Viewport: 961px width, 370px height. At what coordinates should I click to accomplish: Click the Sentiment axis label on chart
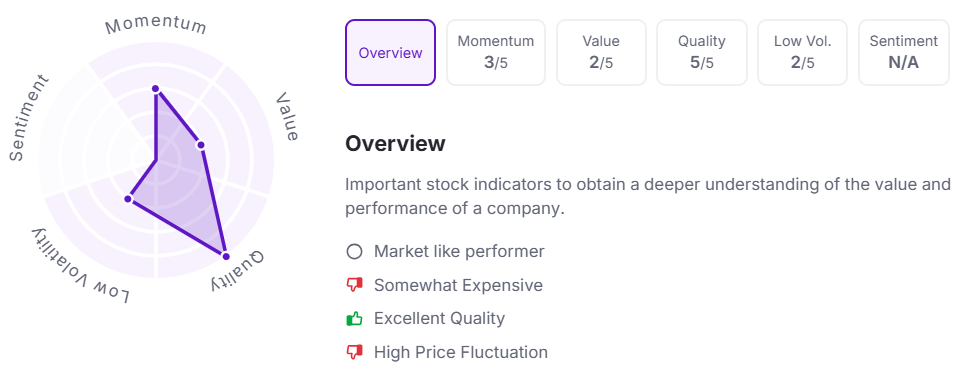pyautogui.click(x=28, y=118)
